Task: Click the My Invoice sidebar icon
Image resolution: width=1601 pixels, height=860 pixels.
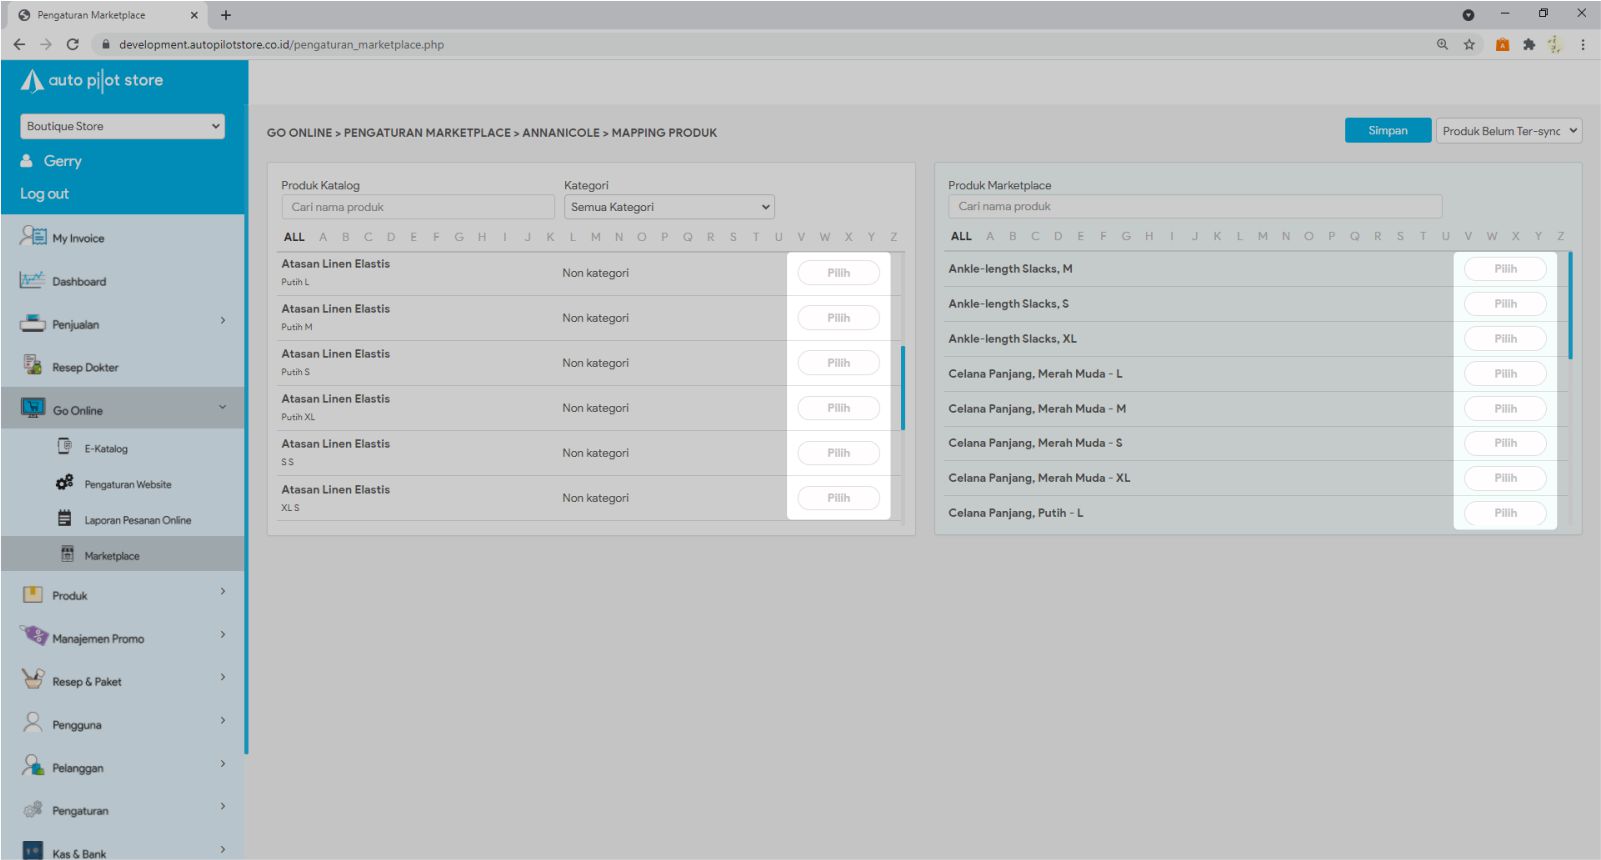Action: 33,237
